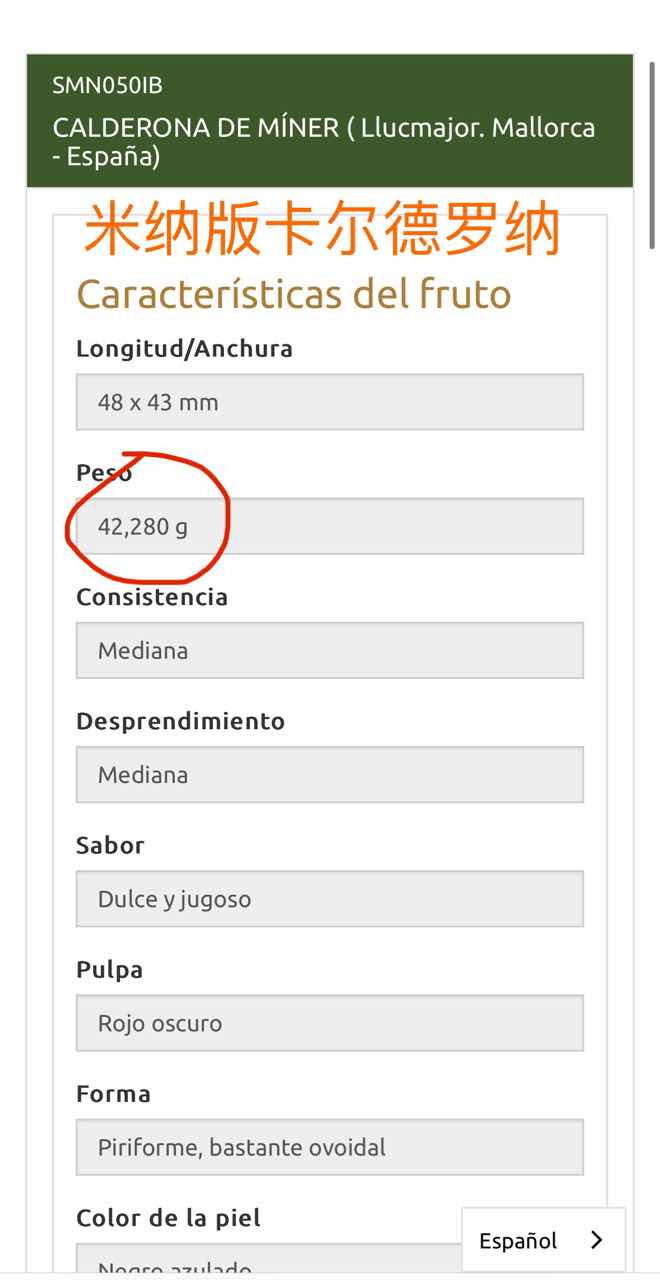Viewport: 660px width, 1280px height.
Task: Tap the Color de la piel label
Action: (x=168, y=1218)
